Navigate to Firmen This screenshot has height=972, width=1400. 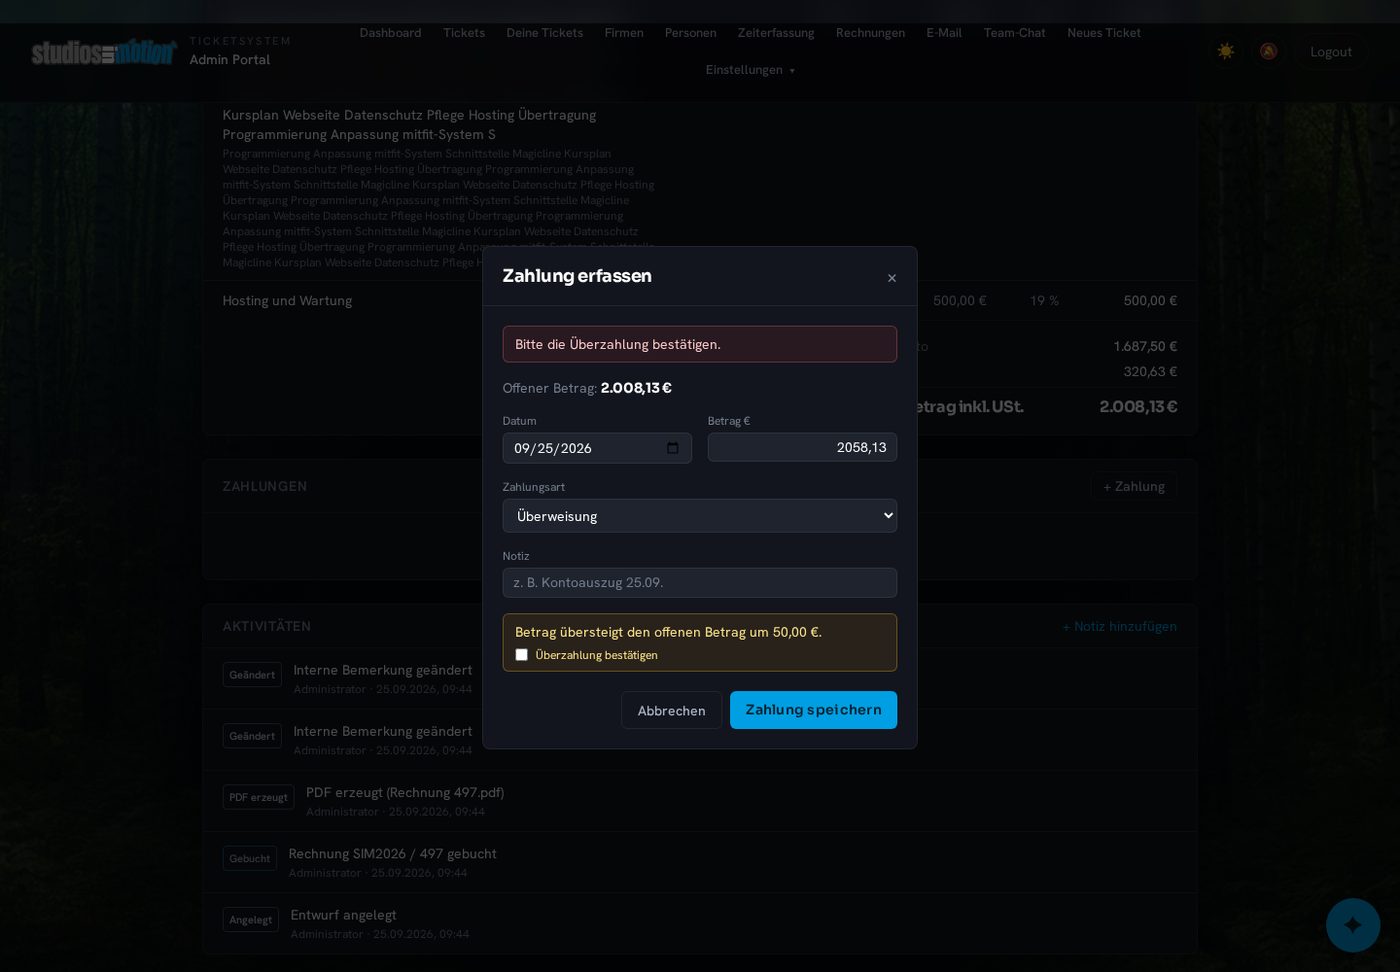click(x=624, y=33)
